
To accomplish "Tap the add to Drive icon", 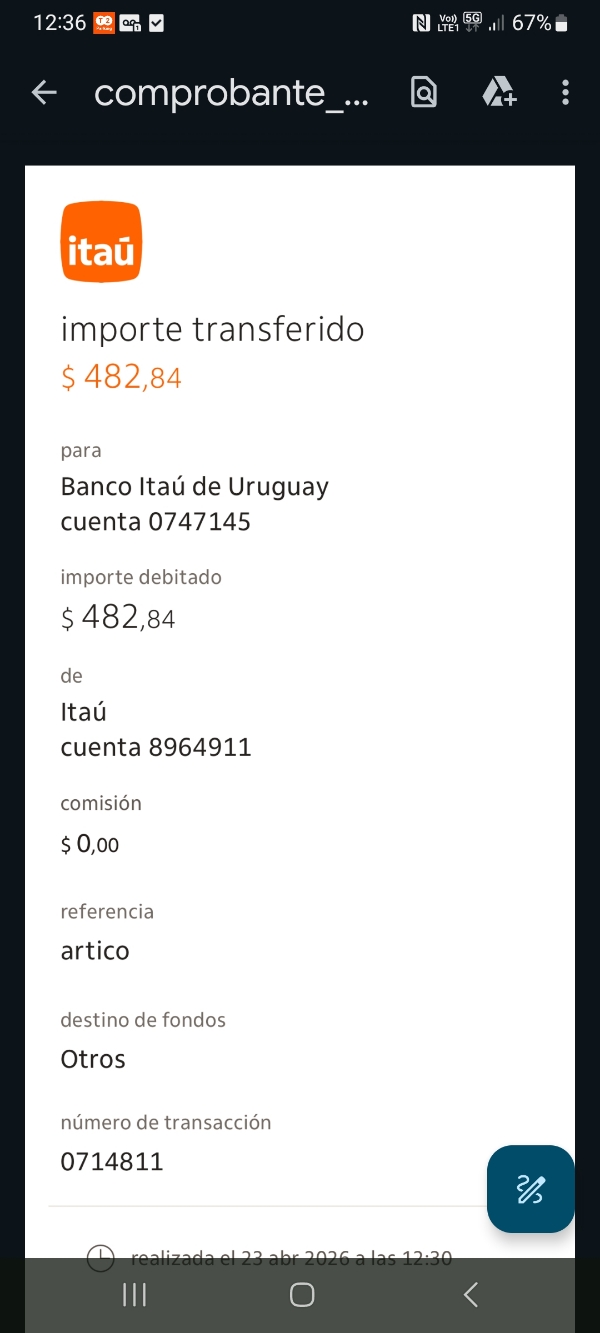I will click(x=498, y=93).
